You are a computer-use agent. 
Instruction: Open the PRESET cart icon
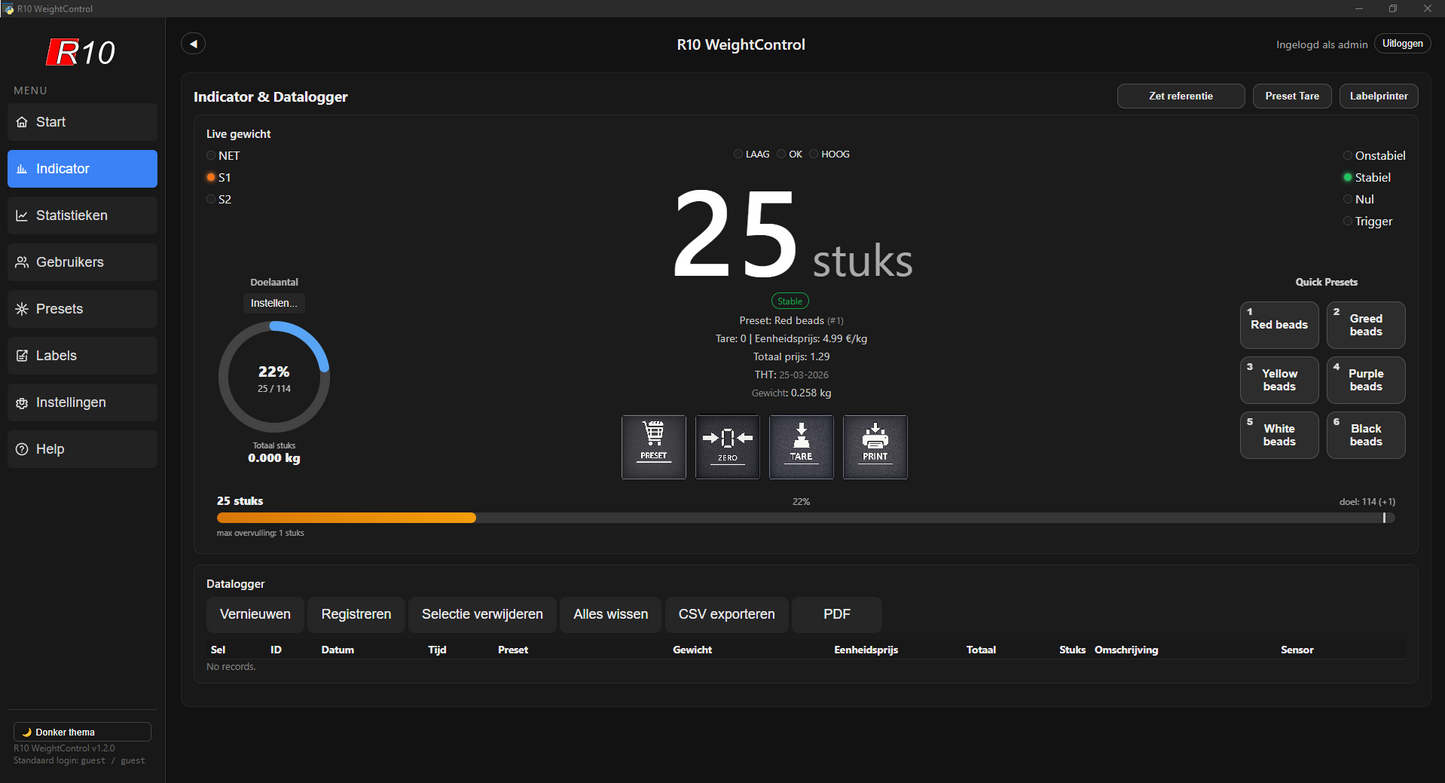pyautogui.click(x=653, y=446)
